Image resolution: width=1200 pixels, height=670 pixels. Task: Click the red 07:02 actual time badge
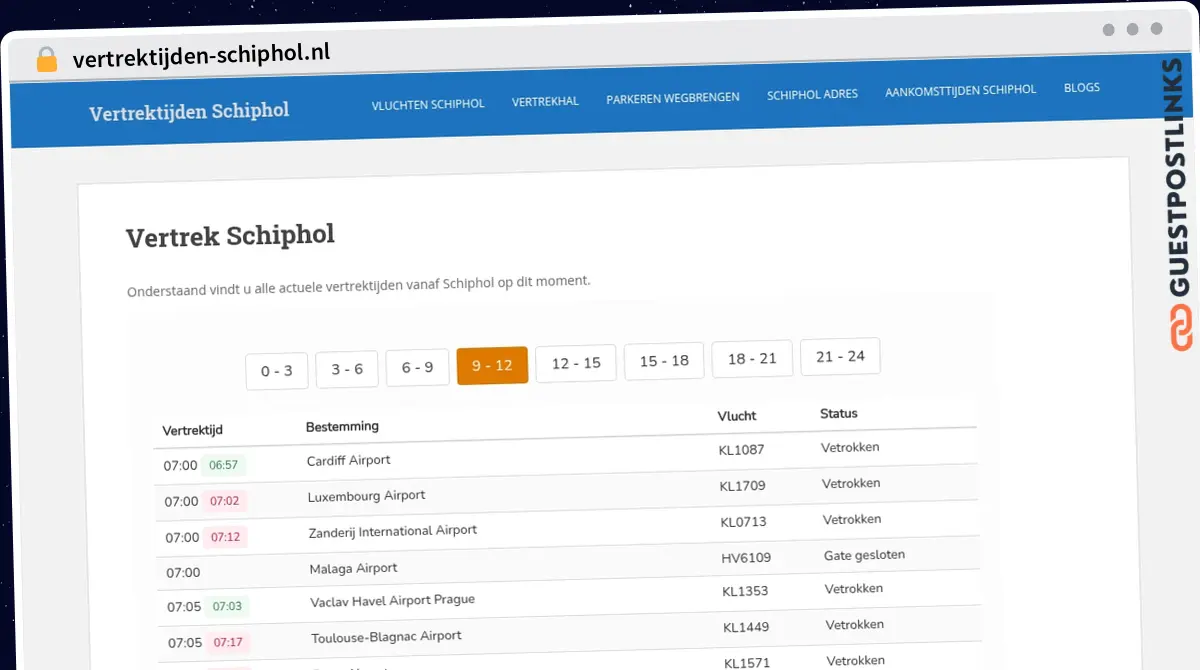[x=224, y=501]
